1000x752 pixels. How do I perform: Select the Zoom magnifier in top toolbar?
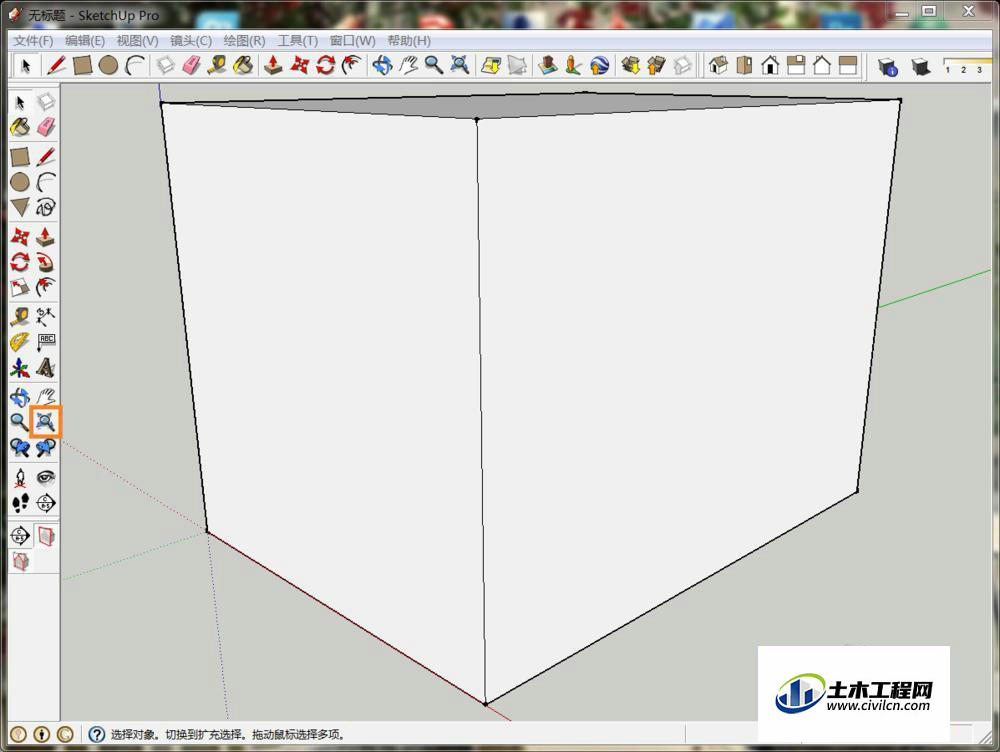click(x=434, y=65)
